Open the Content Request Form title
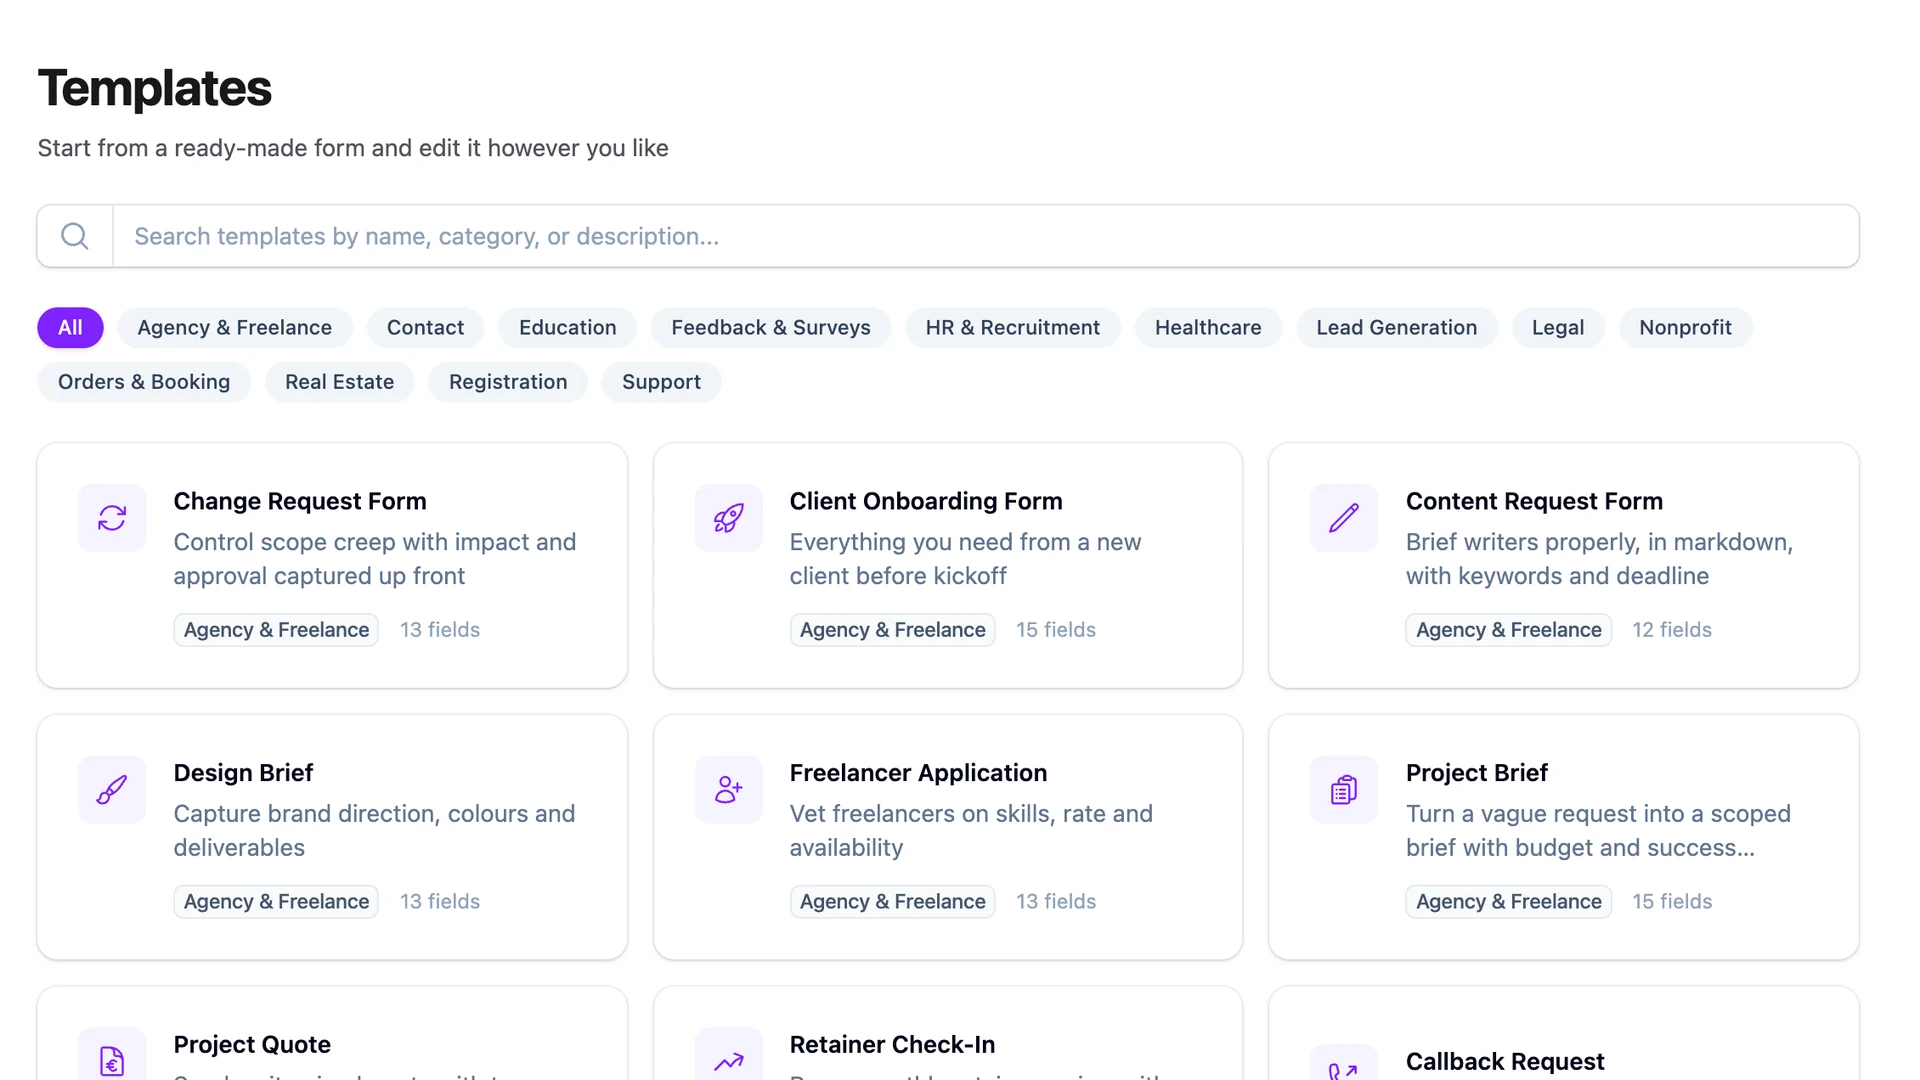The height and width of the screenshot is (1080, 1920). (1534, 501)
